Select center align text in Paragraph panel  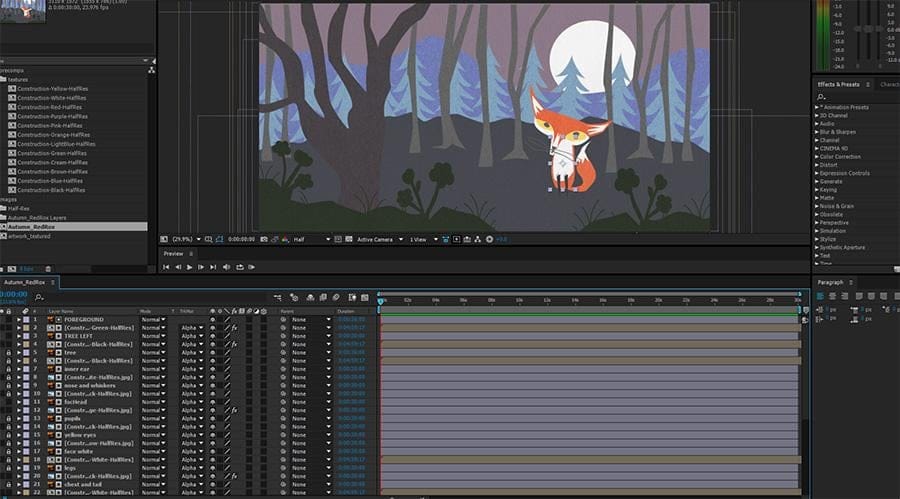tap(832, 296)
